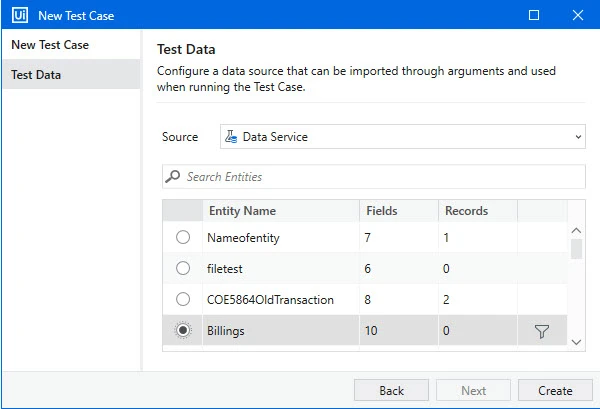Click the UiPath logo in title bar

click(x=20, y=15)
